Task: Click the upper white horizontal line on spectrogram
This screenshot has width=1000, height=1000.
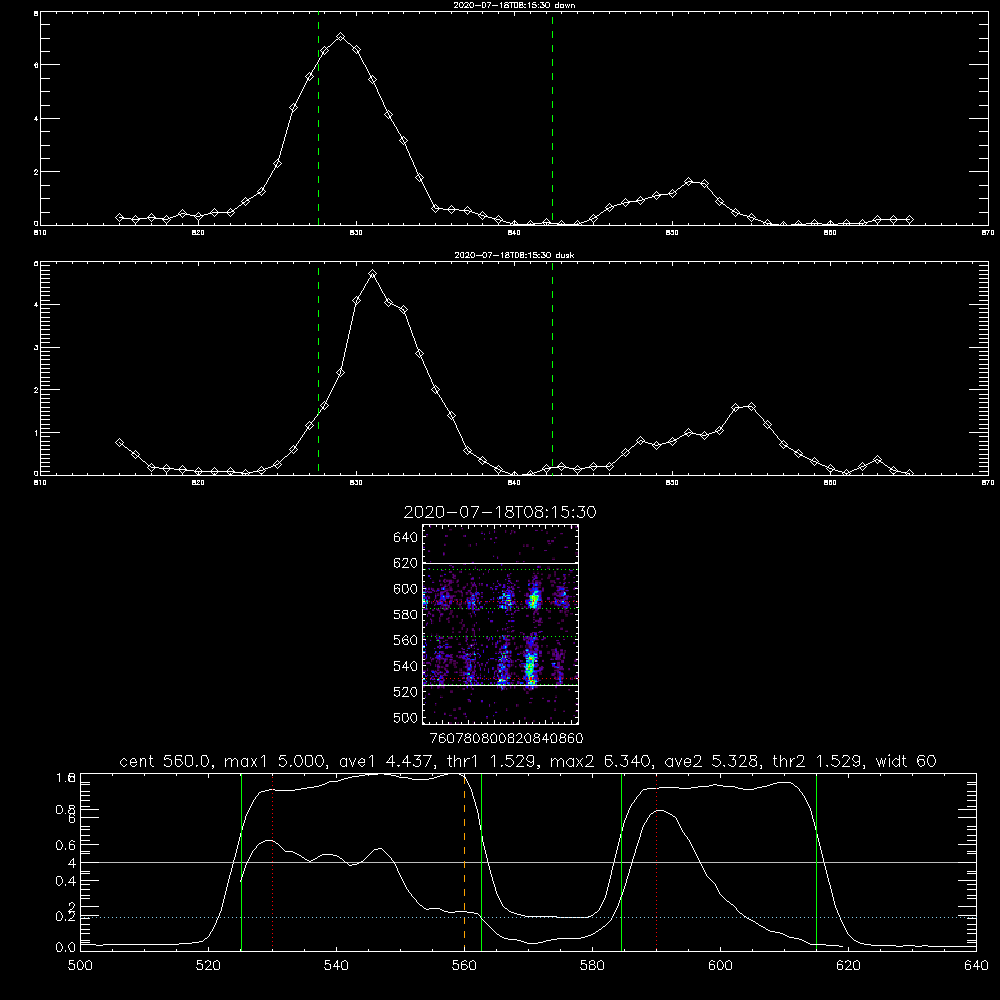Action: (x=501, y=563)
